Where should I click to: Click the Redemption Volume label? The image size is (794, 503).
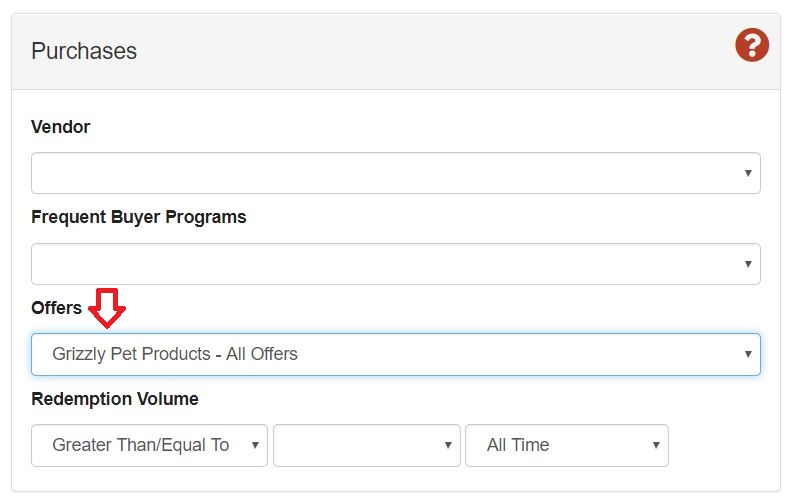click(115, 399)
